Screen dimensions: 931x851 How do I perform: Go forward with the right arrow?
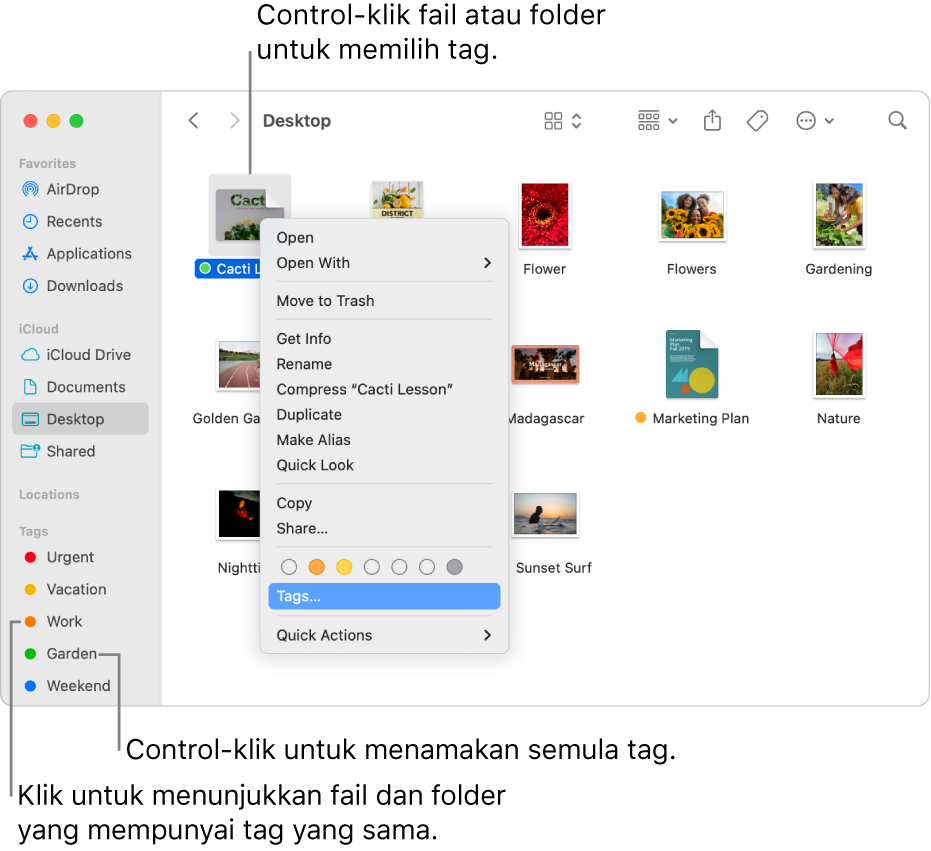point(235,121)
